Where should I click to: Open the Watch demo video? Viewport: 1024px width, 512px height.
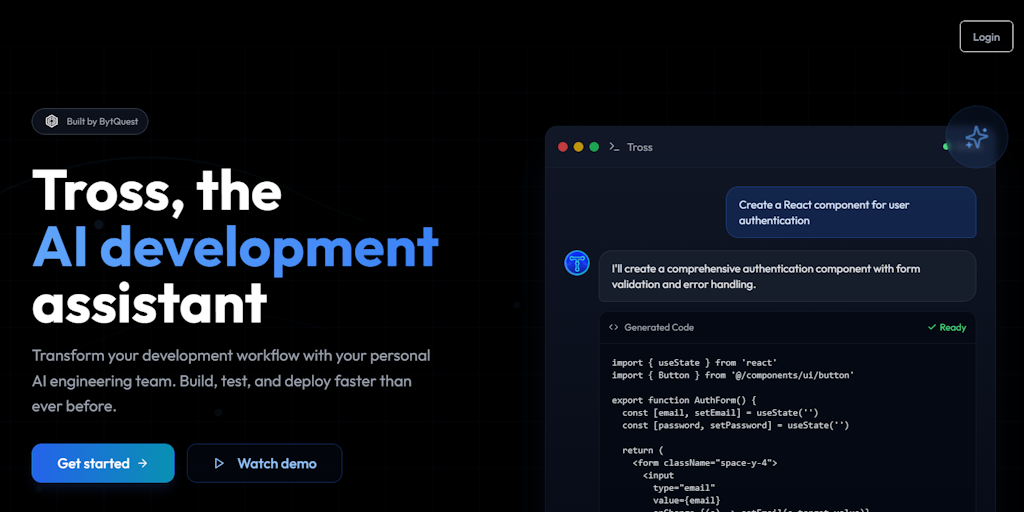click(264, 463)
